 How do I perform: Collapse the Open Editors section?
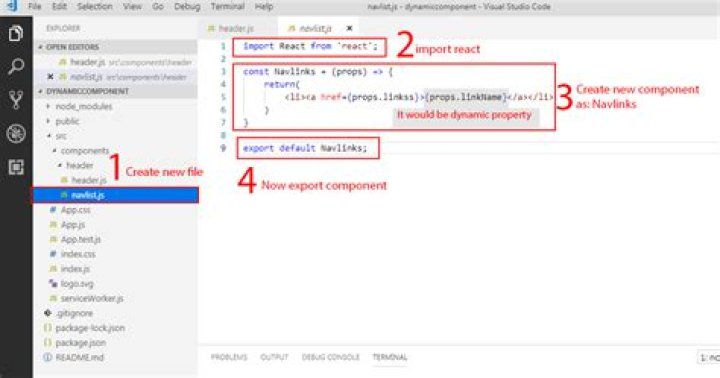coord(116,47)
